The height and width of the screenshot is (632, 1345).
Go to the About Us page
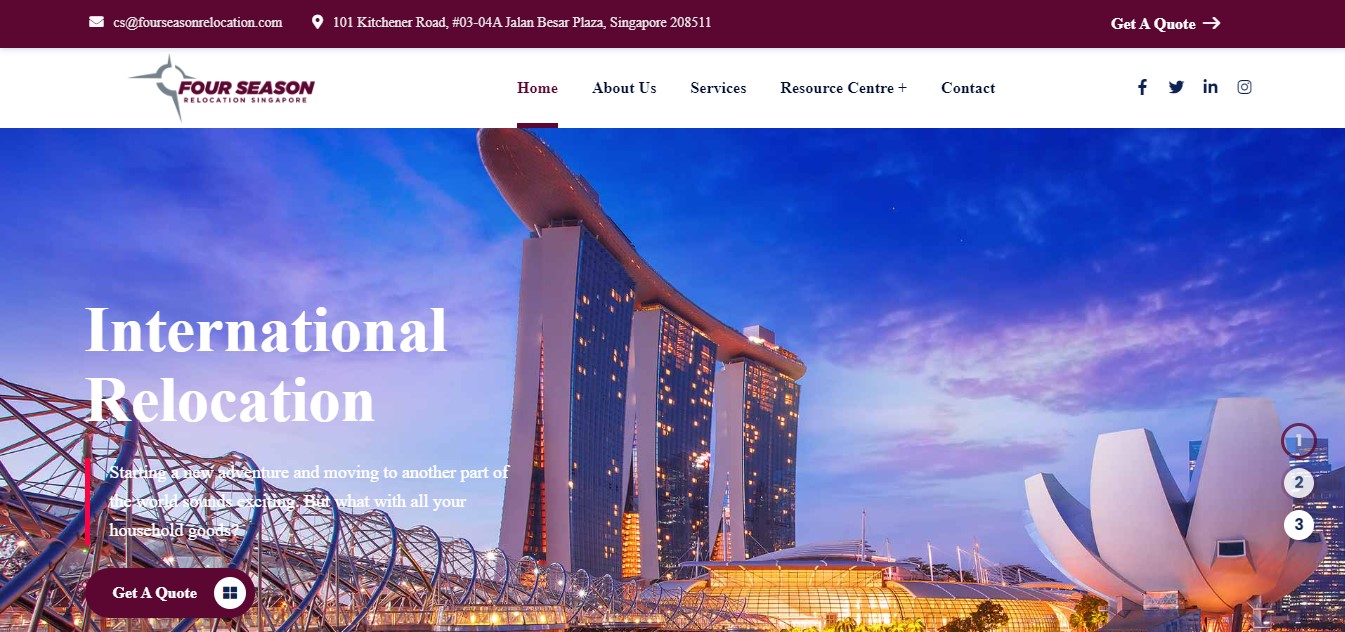click(624, 88)
